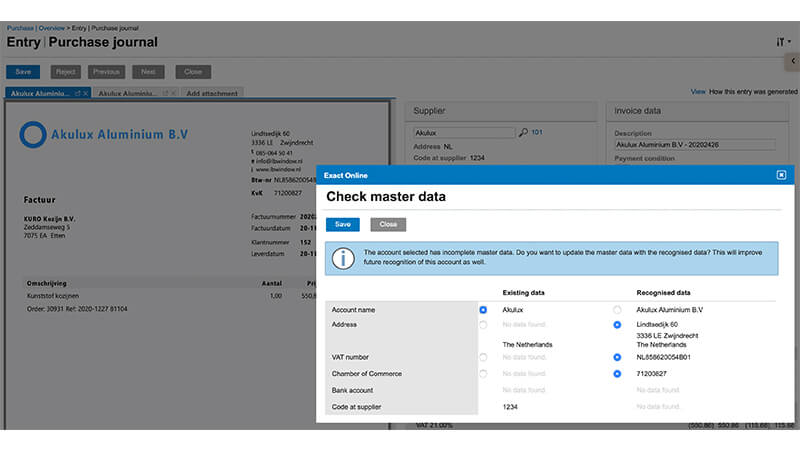
Task: Close the first Akulux Aluminiu attachment tab
Action: 86,93
